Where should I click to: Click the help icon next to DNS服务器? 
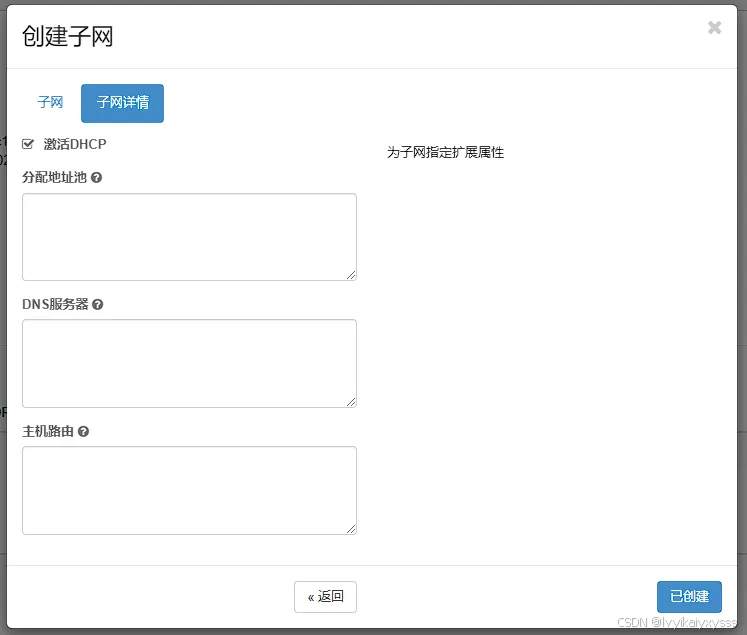[x=98, y=304]
